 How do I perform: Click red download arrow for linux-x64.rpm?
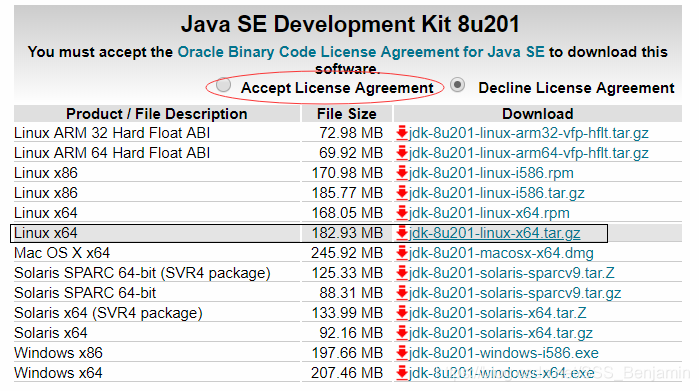point(402,213)
